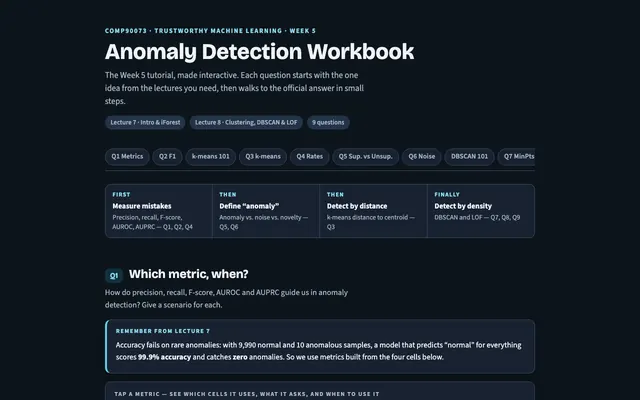Viewport: 640px width, 400px height.
Task: Click the Anomaly Detection Workbook title
Action: (x=259, y=52)
